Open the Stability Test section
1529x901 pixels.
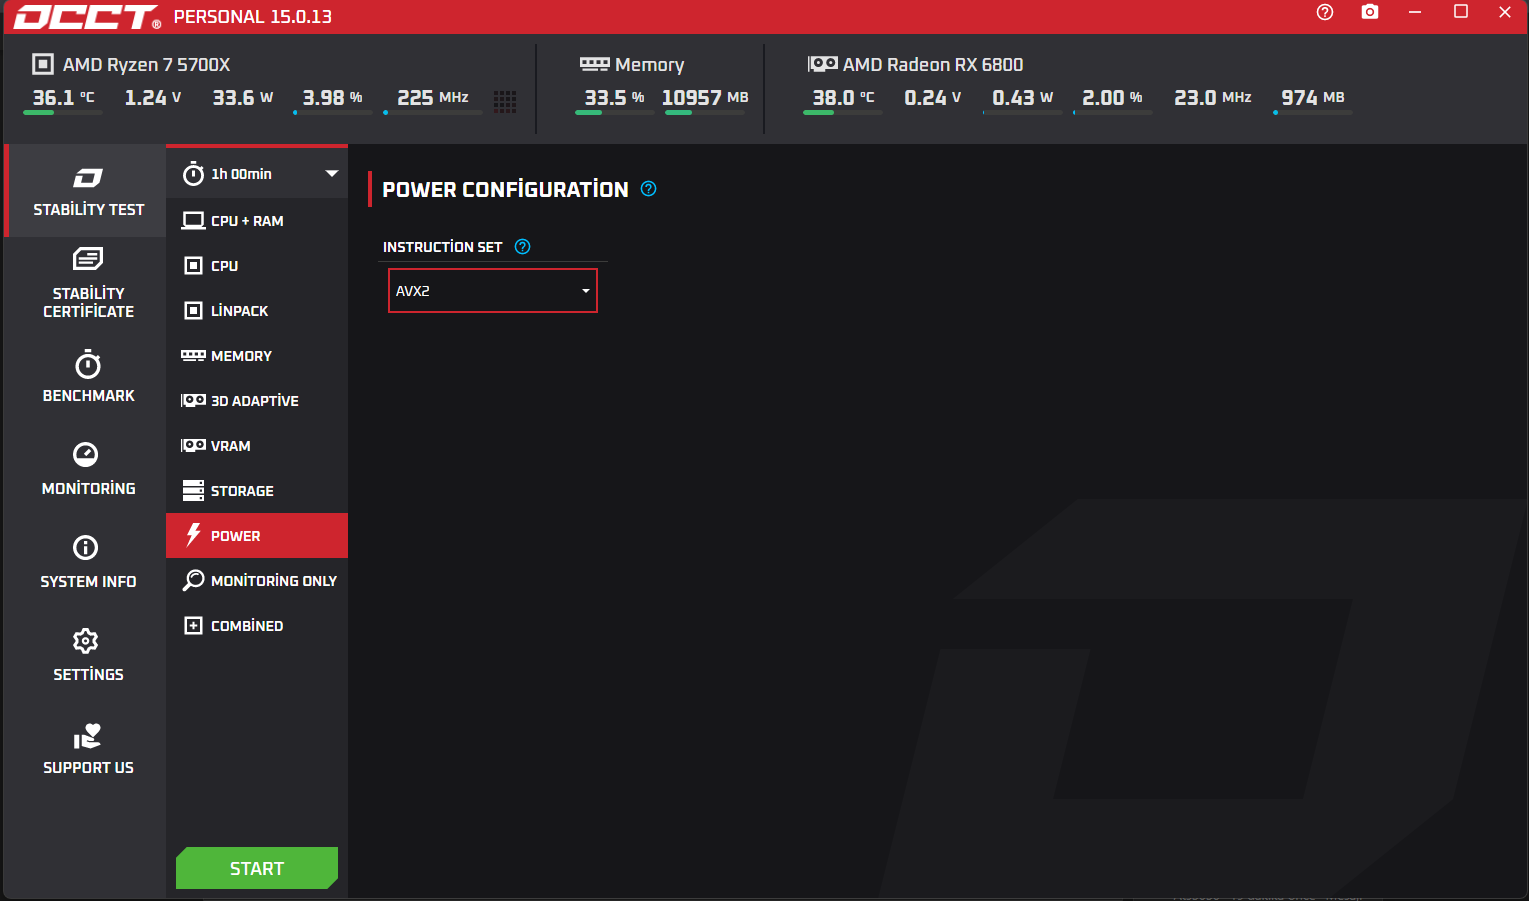click(86, 191)
